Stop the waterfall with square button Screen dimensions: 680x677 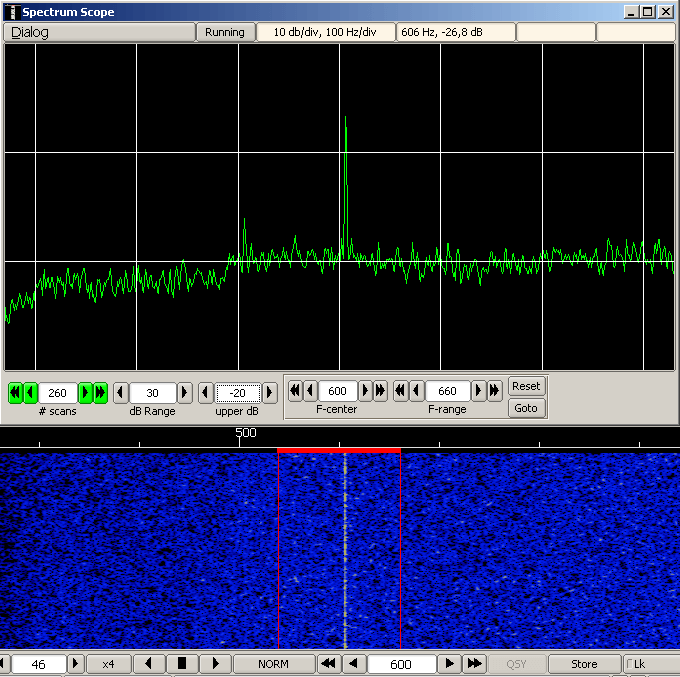click(x=182, y=664)
